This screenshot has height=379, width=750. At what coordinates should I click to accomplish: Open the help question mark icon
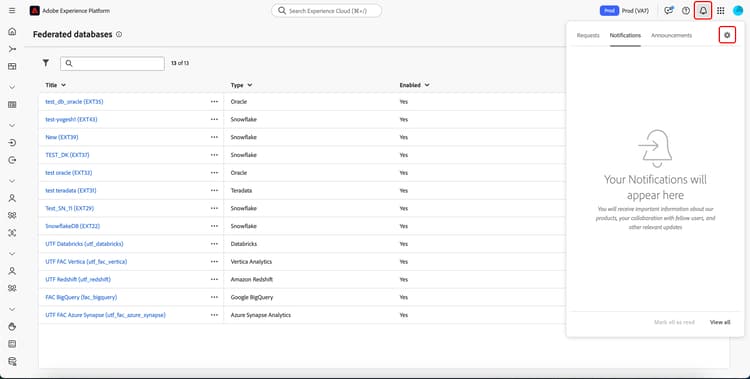click(x=686, y=11)
